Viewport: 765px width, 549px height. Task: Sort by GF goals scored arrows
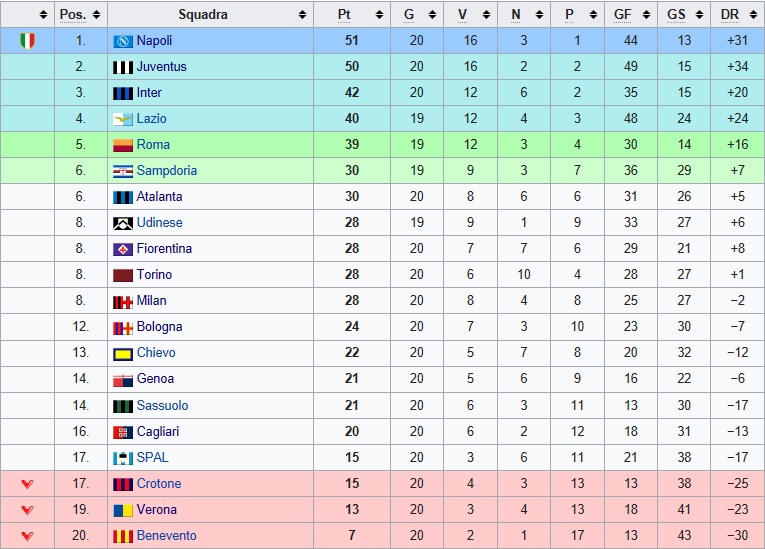pos(646,15)
